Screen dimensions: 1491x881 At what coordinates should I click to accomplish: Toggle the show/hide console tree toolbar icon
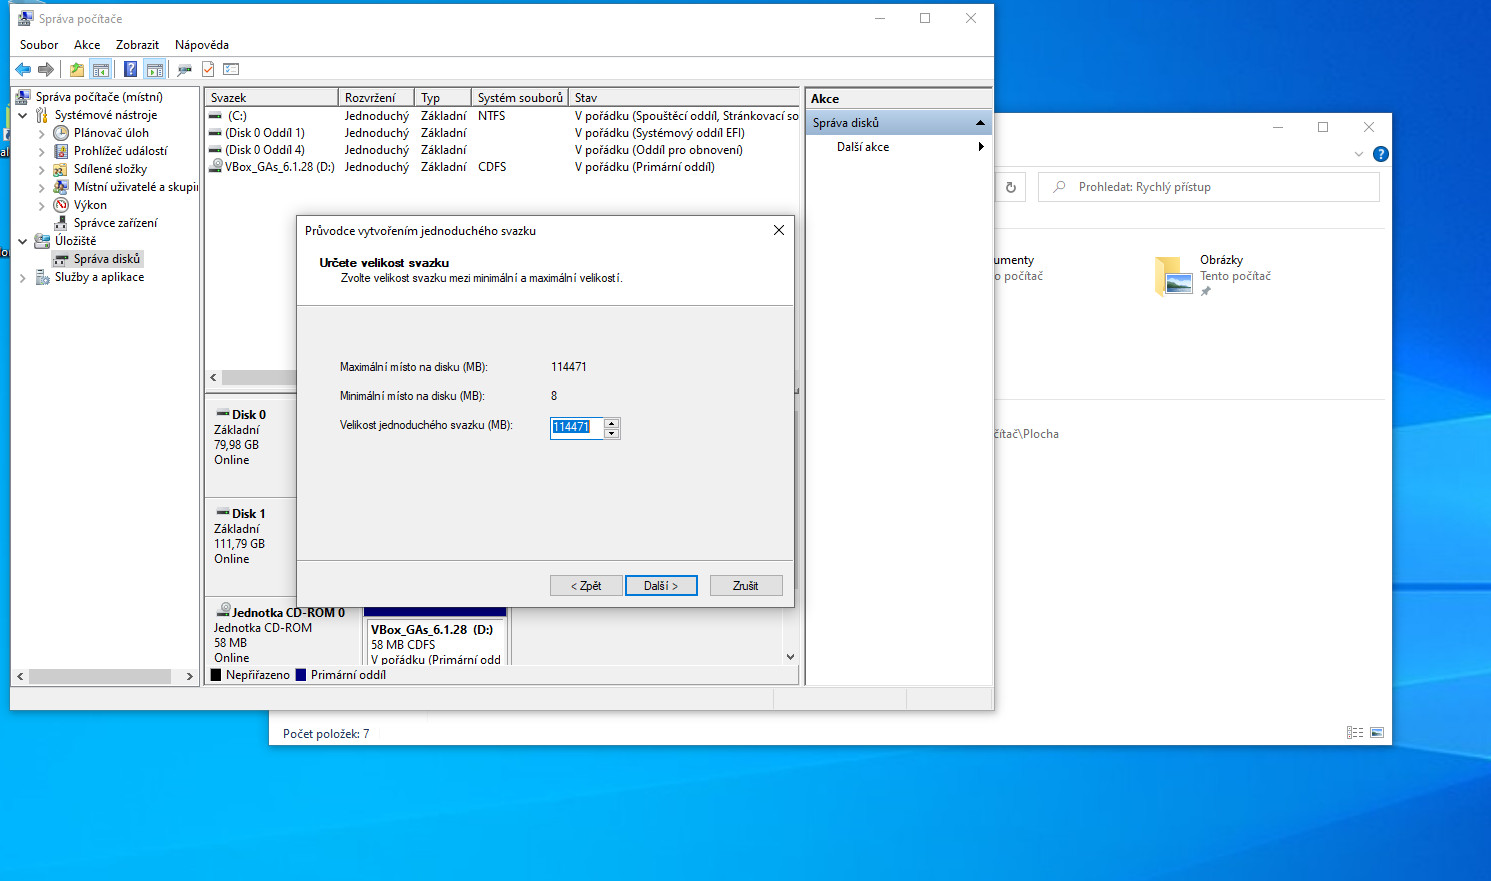coord(101,69)
